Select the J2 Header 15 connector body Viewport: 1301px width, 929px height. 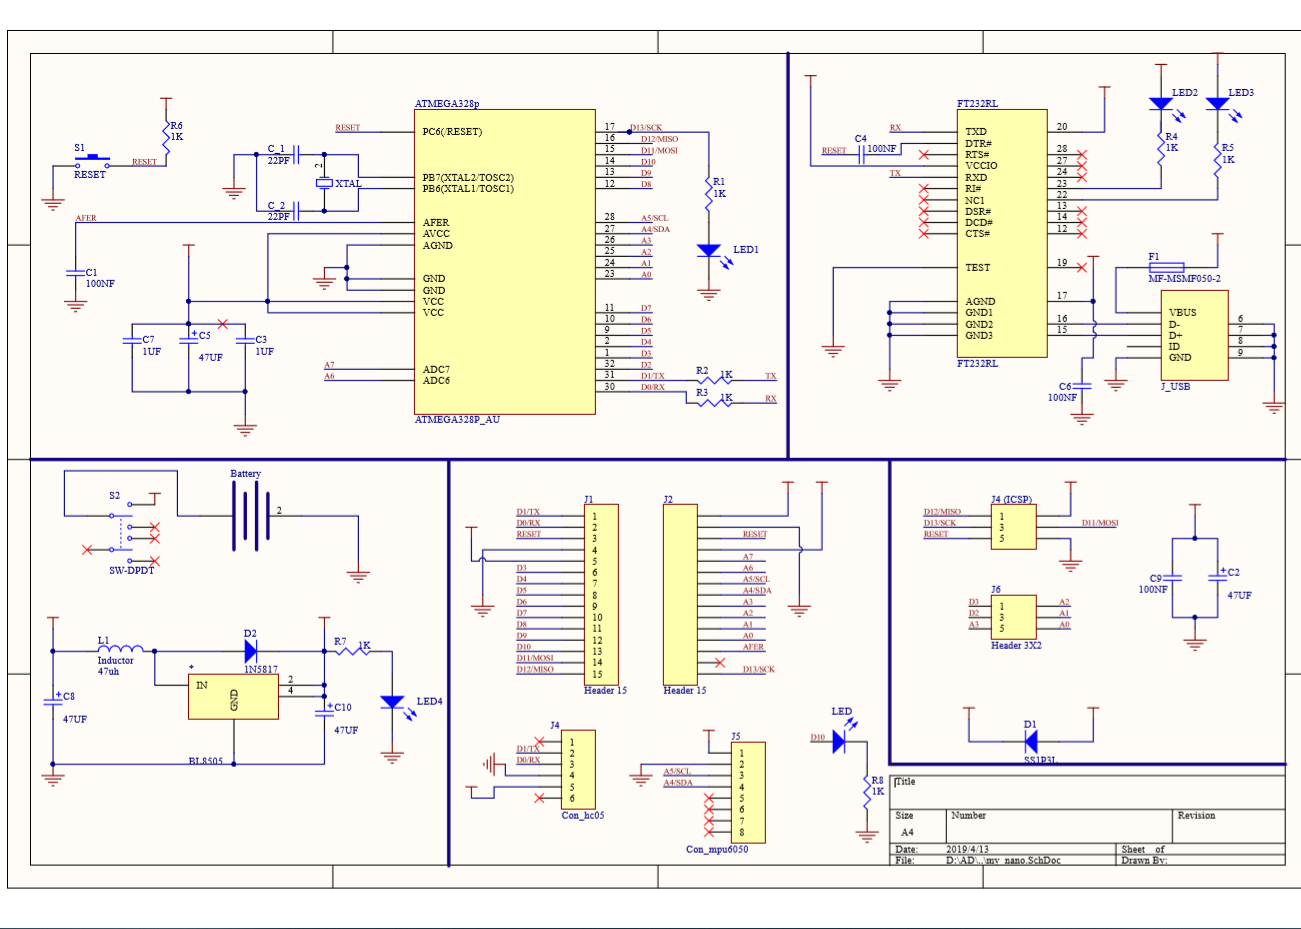[680, 594]
